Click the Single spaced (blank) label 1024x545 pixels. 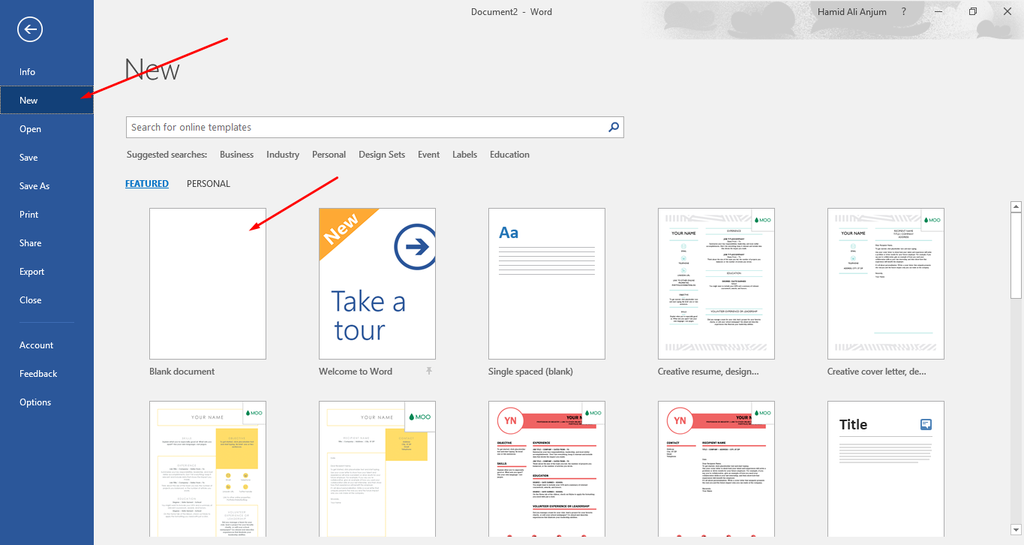coord(530,371)
